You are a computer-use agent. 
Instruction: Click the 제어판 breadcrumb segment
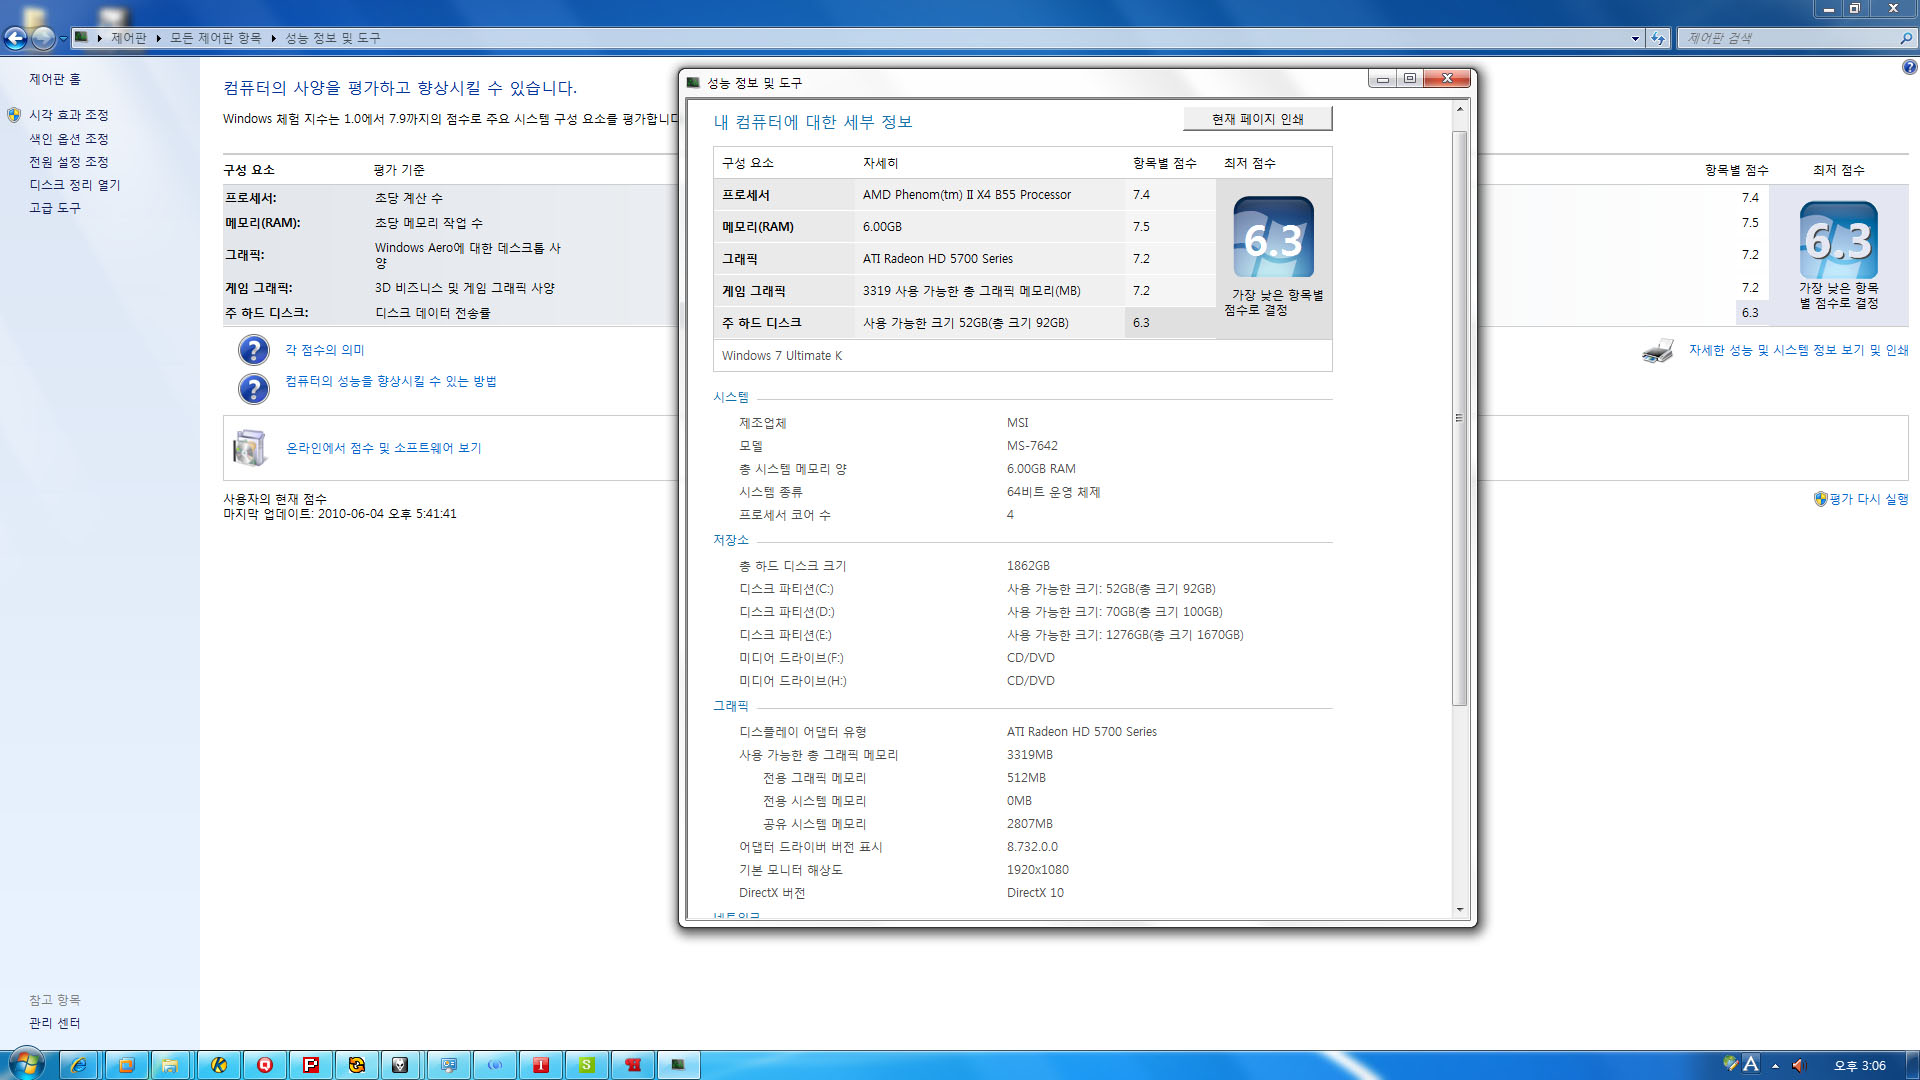tap(128, 38)
